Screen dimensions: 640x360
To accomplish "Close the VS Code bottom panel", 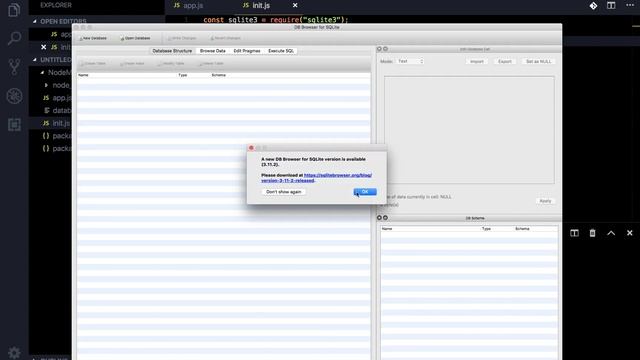I will pos(629,233).
